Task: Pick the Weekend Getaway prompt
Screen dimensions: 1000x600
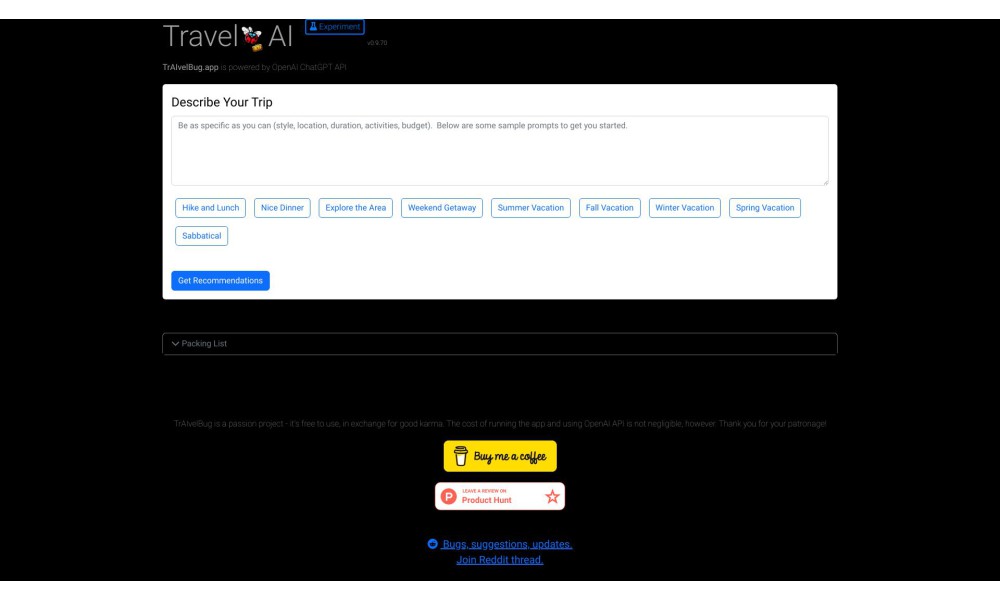Action: point(442,208)
